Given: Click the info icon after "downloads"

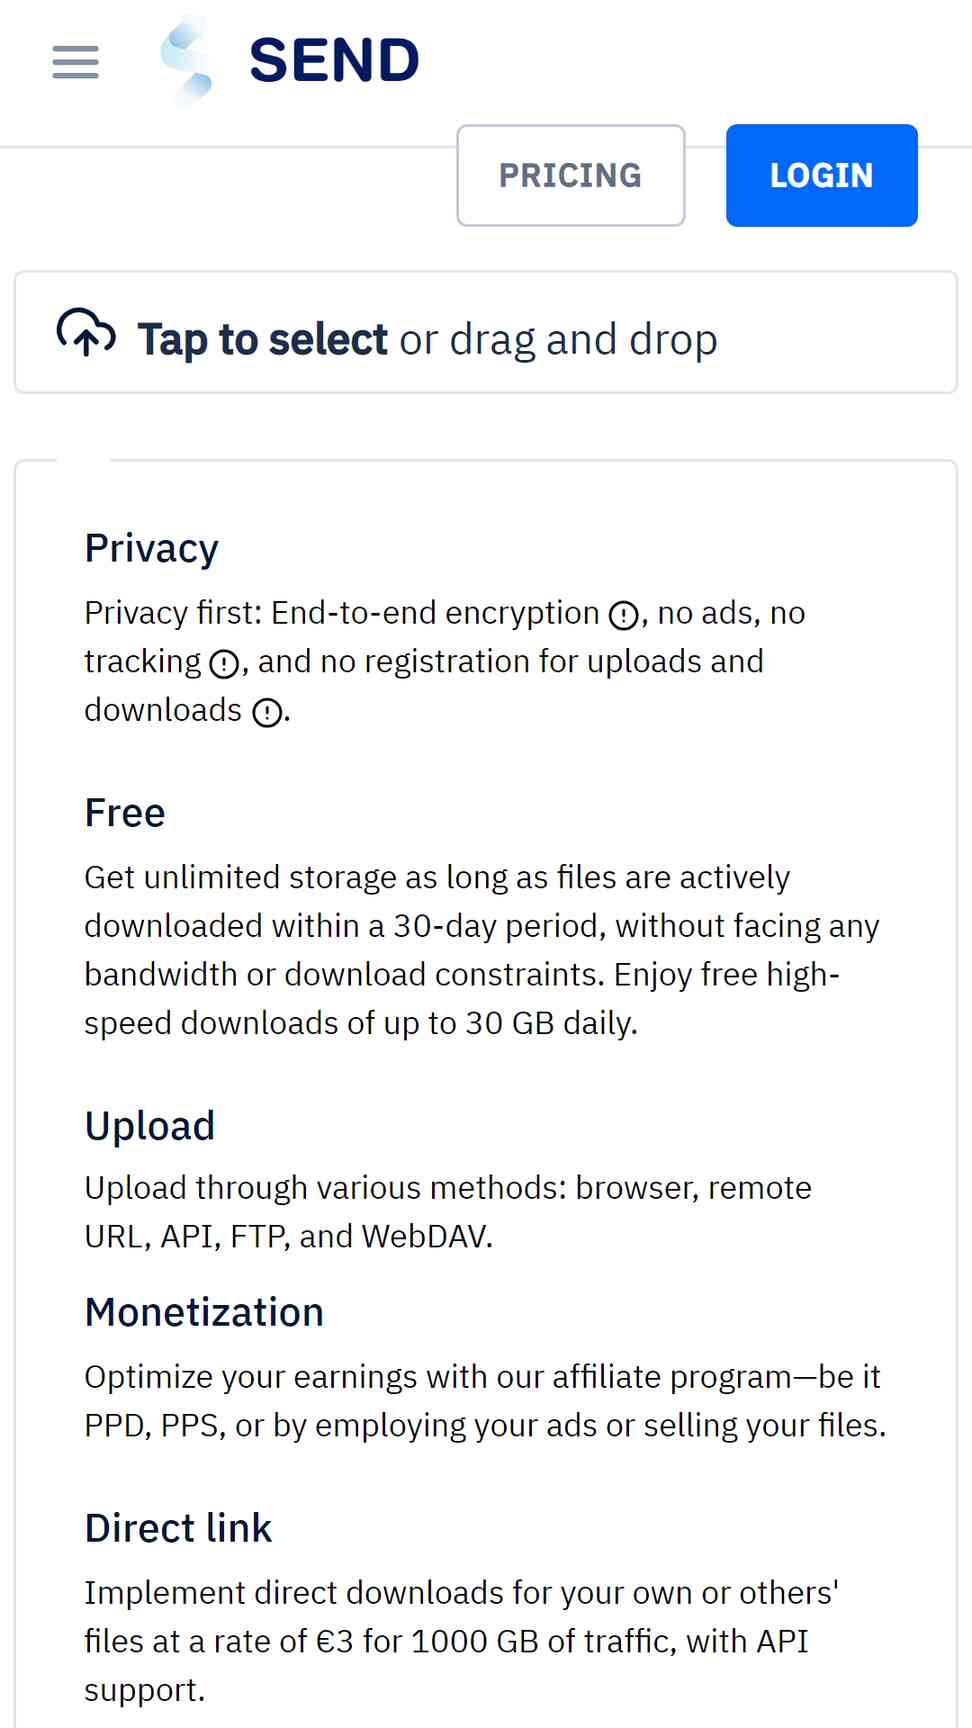Looking at the screenshot, I should click(x=267, y=713).
